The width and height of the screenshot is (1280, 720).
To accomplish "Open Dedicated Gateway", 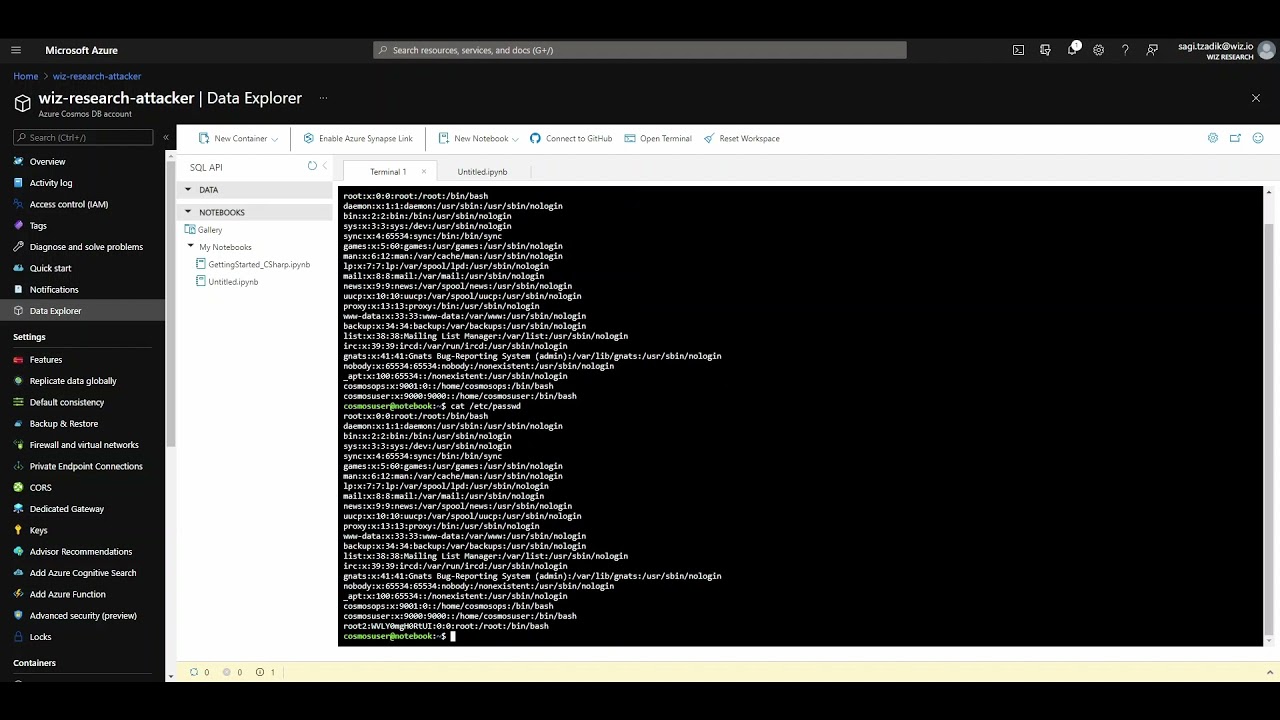I will (67, 509).
